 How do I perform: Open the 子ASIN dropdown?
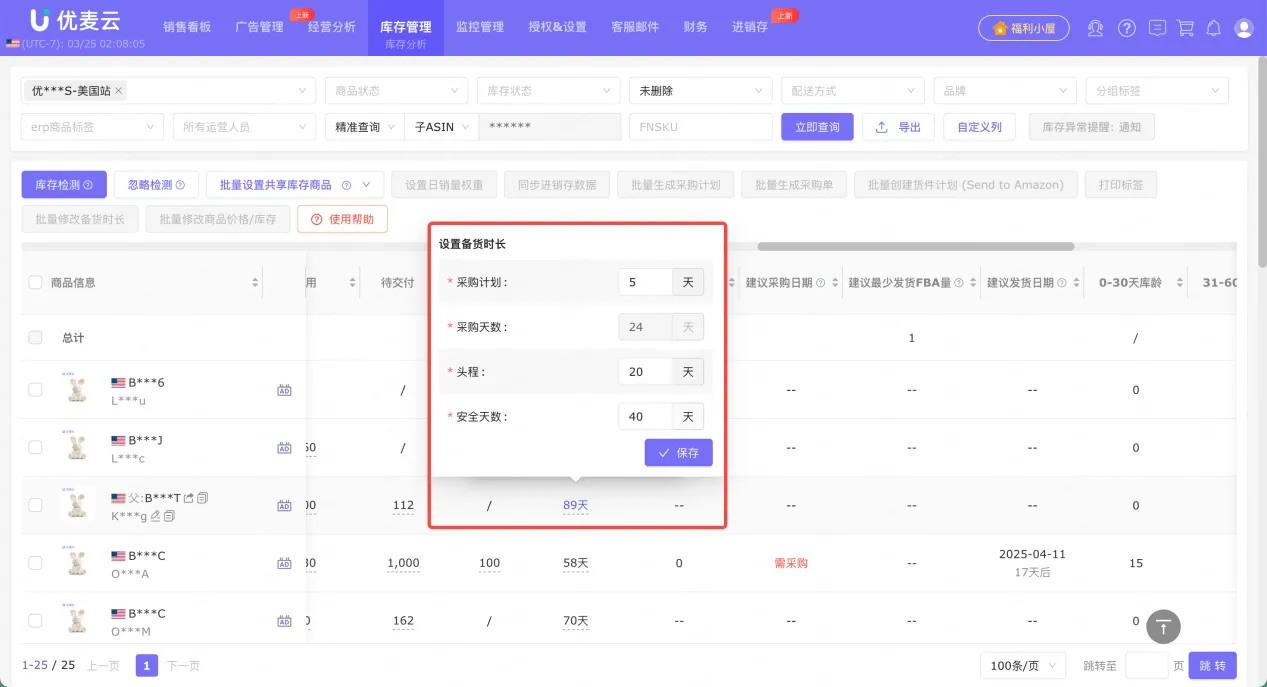pyautogui.click(x=441, y=127)
